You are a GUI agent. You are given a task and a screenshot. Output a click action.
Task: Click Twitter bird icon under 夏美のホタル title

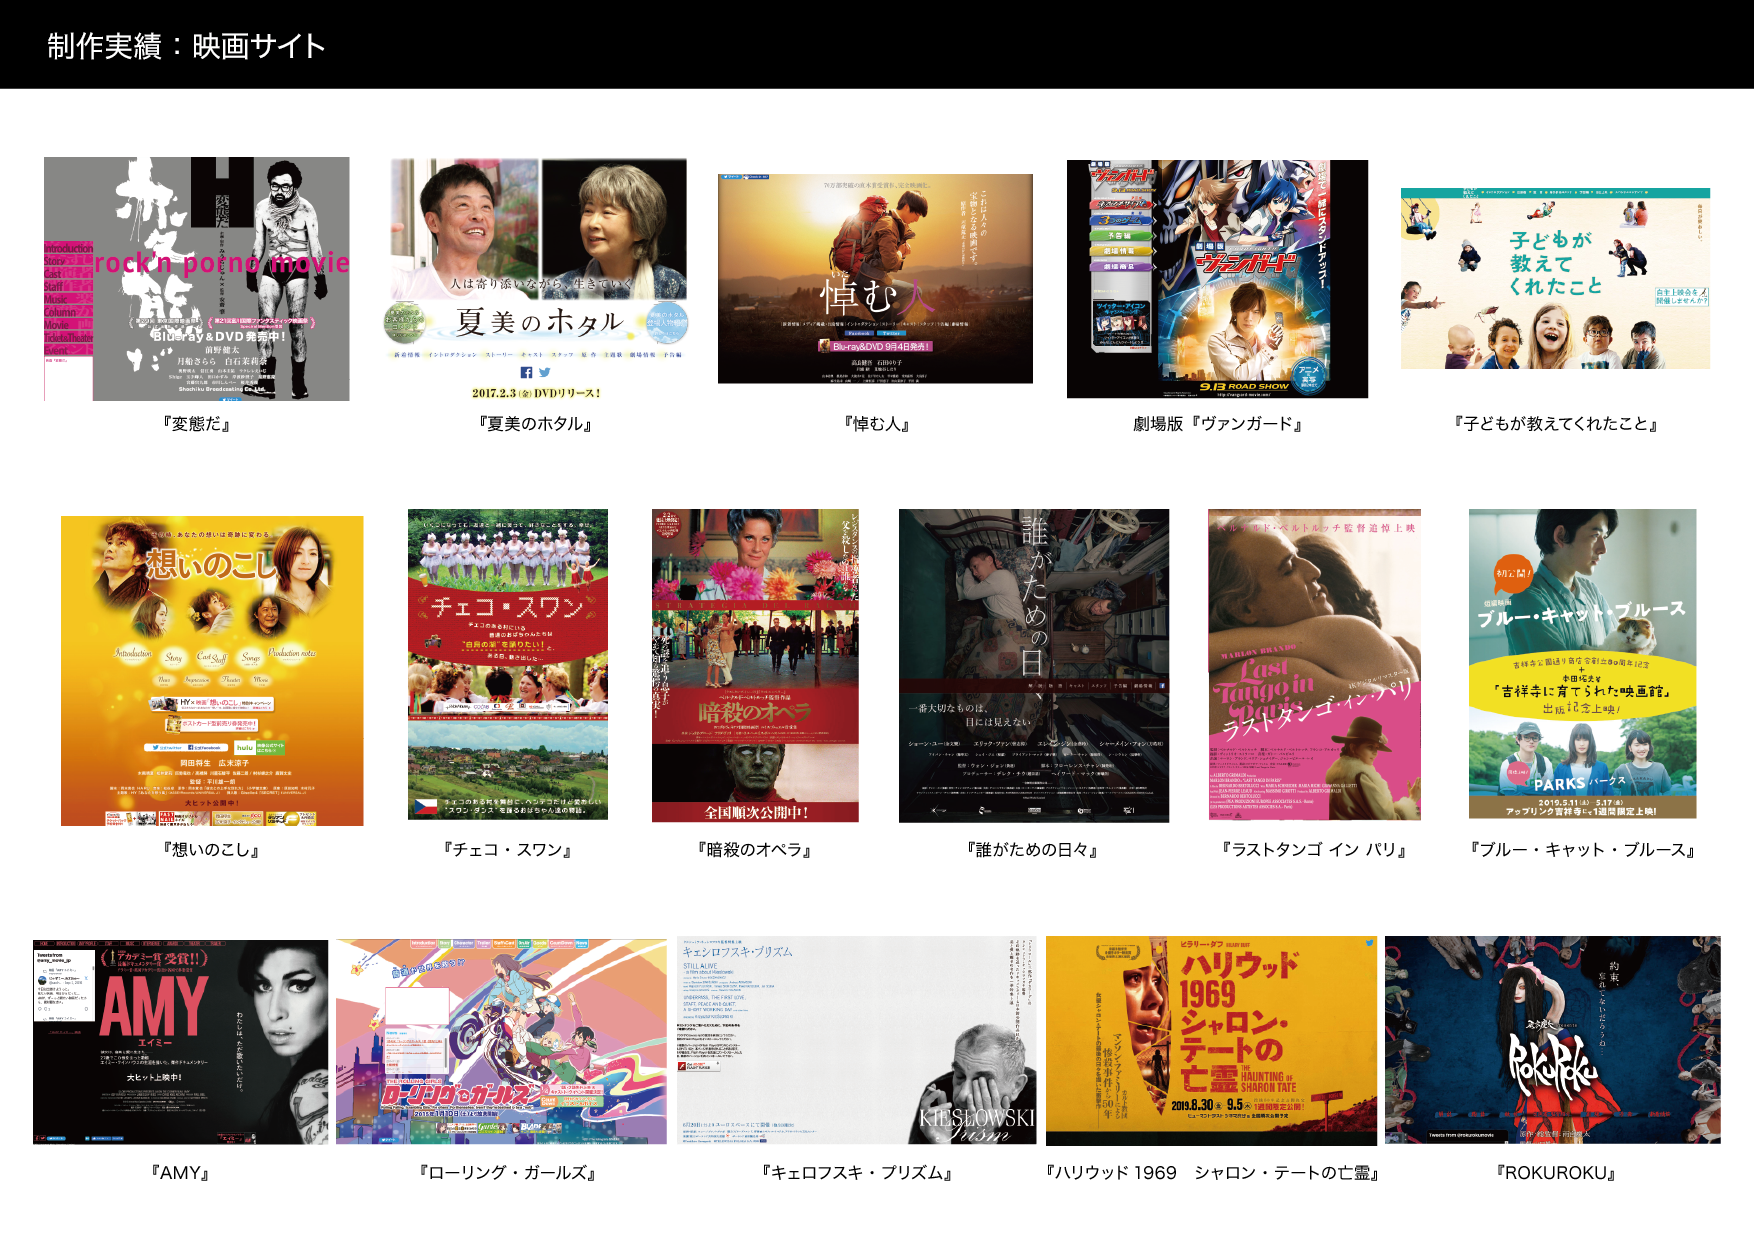click(x=544, y=372)
